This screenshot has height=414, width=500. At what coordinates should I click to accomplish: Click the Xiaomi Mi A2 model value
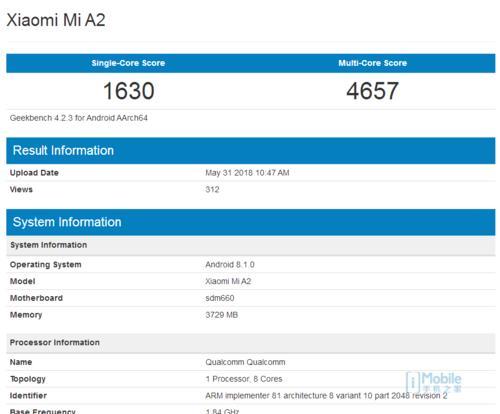pyautogui.click(x=228, y=281)
